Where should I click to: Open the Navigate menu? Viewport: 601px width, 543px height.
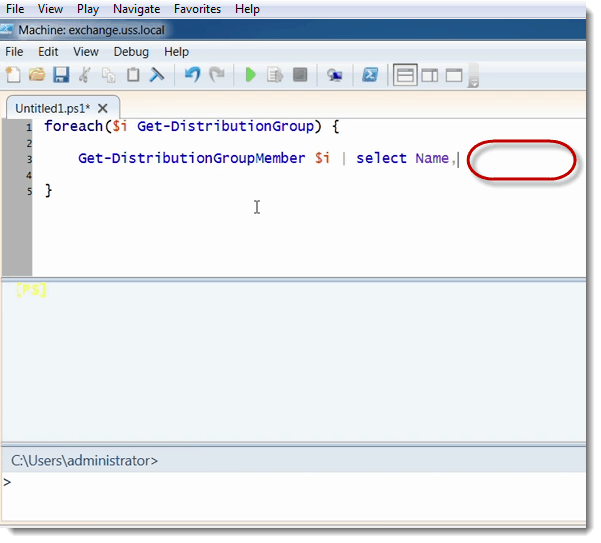136,9
